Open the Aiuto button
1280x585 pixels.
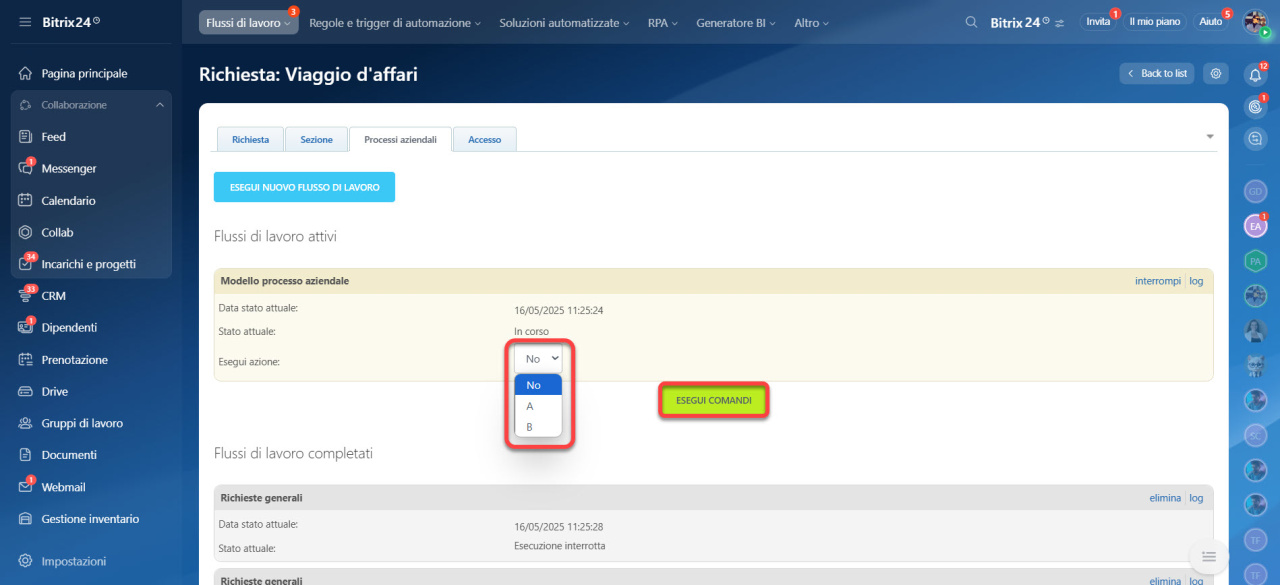click(1210, 22)
